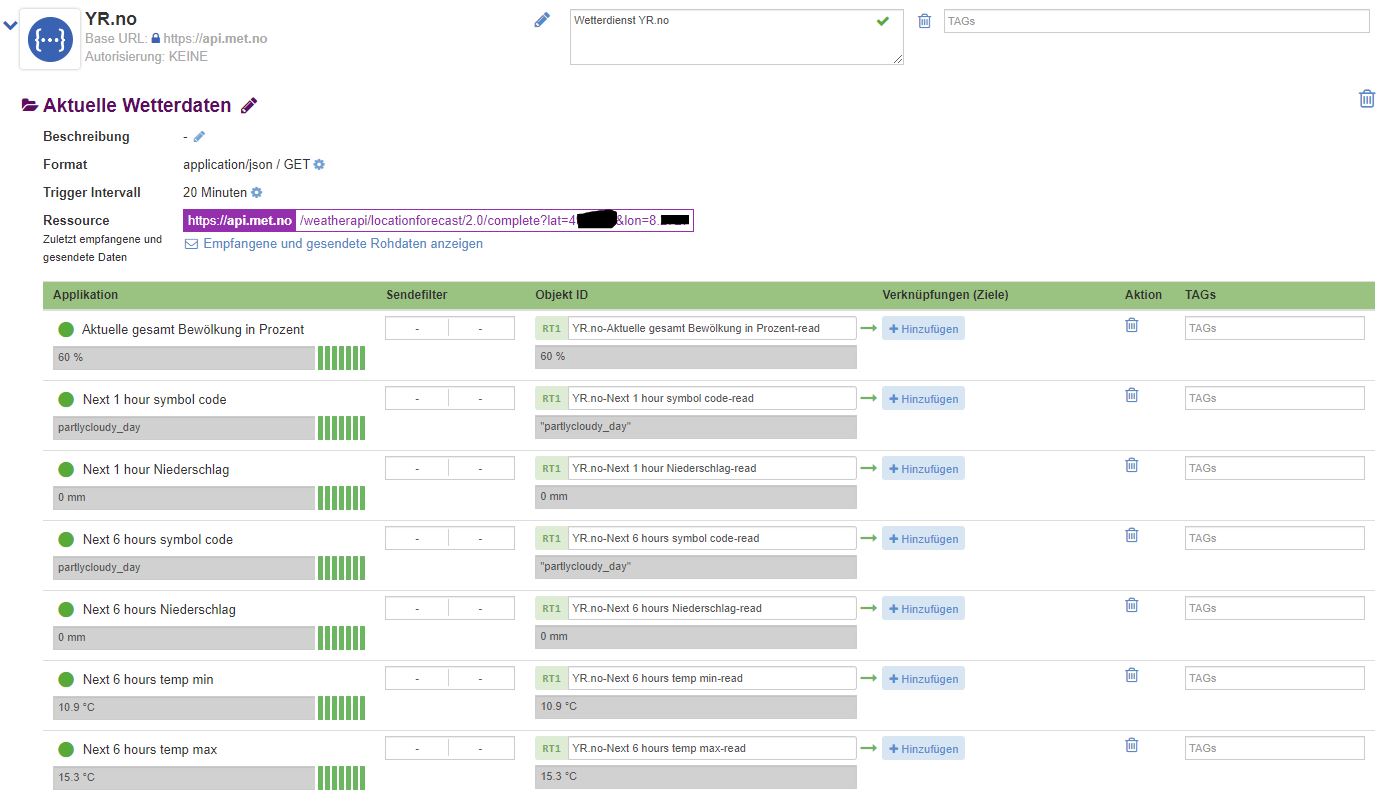Delete the Next 6 hours temp min row

tap(1132, 675)
